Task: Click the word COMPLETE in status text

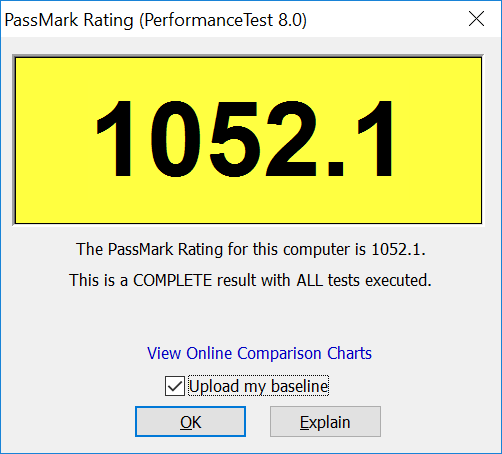Action: pyautogui.click(x=172, y=280)
